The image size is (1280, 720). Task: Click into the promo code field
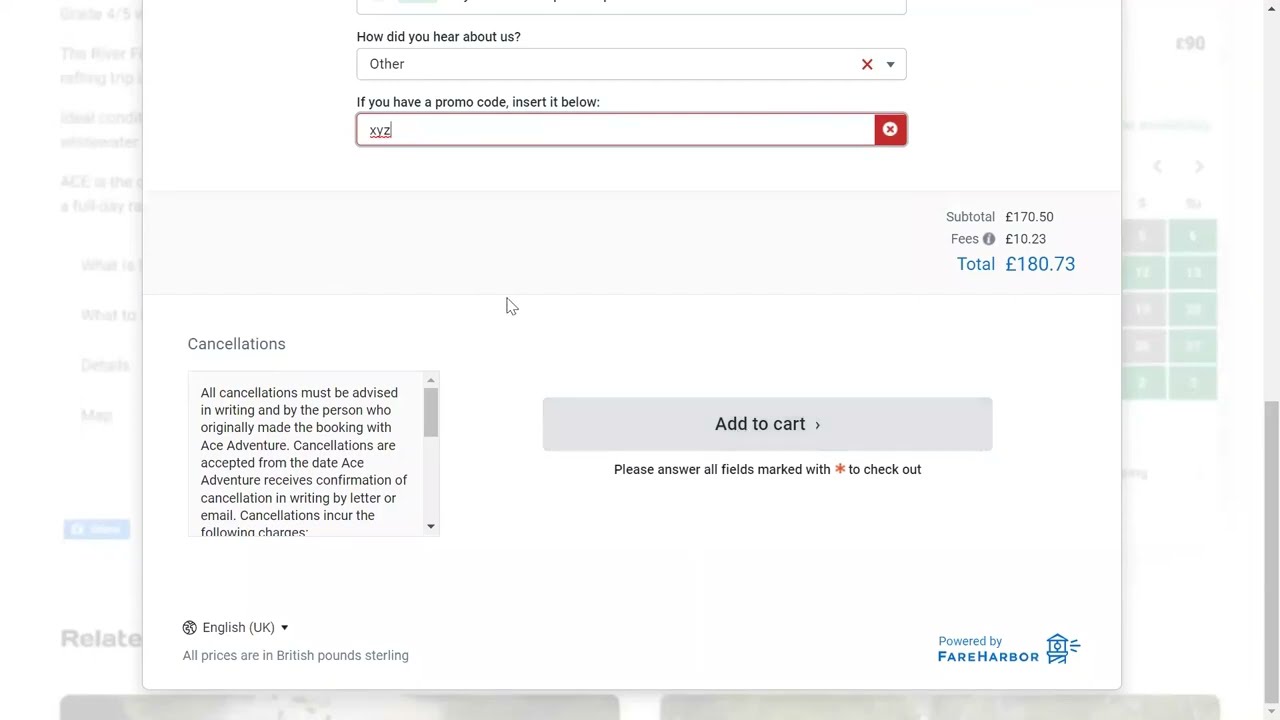point(615,130)
